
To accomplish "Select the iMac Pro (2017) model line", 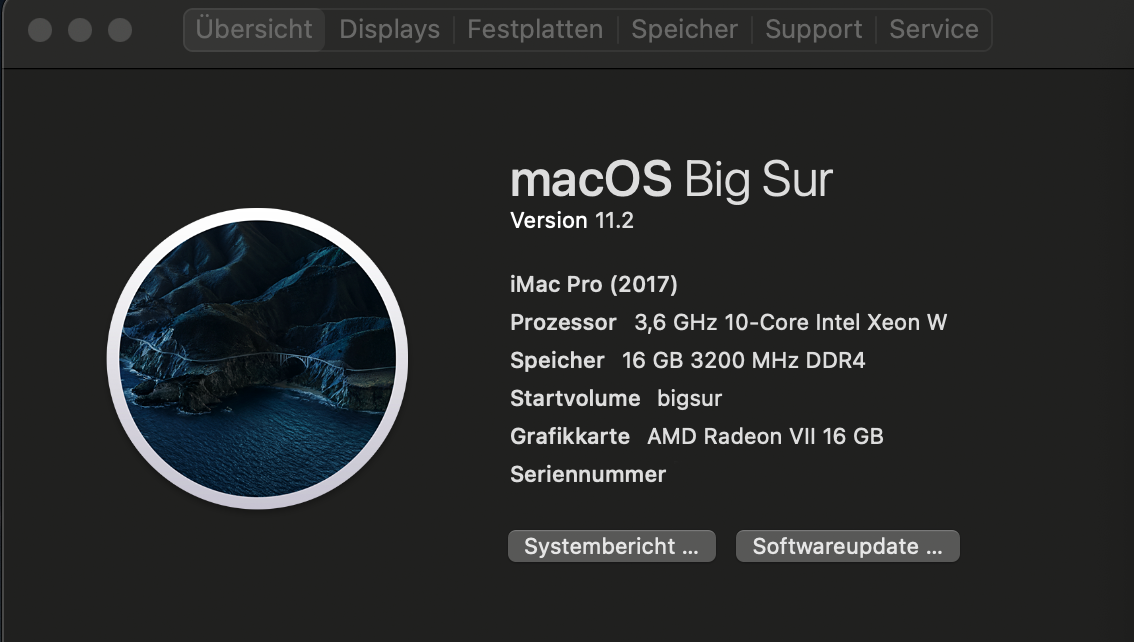I will click(x=594, y=285).
